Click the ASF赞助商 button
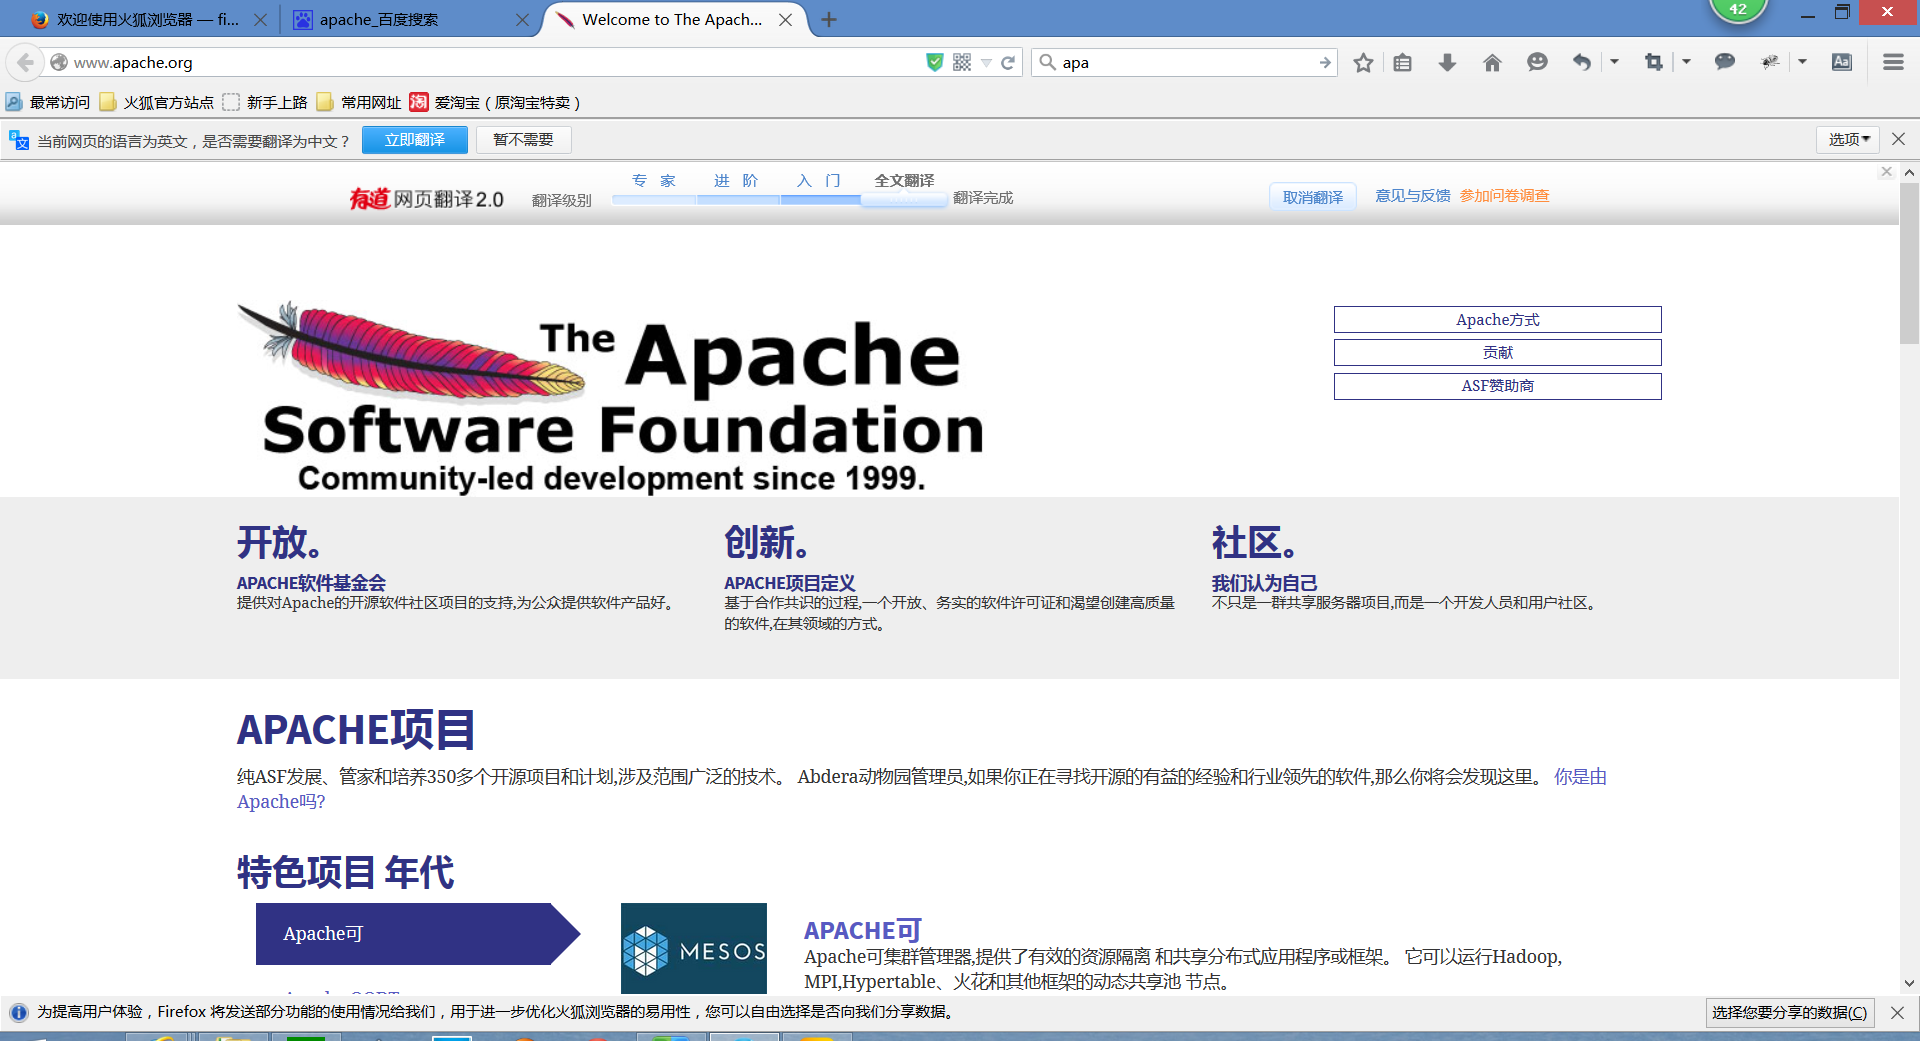The height and width of the screenshot is (1041, 1920). 1497,386
